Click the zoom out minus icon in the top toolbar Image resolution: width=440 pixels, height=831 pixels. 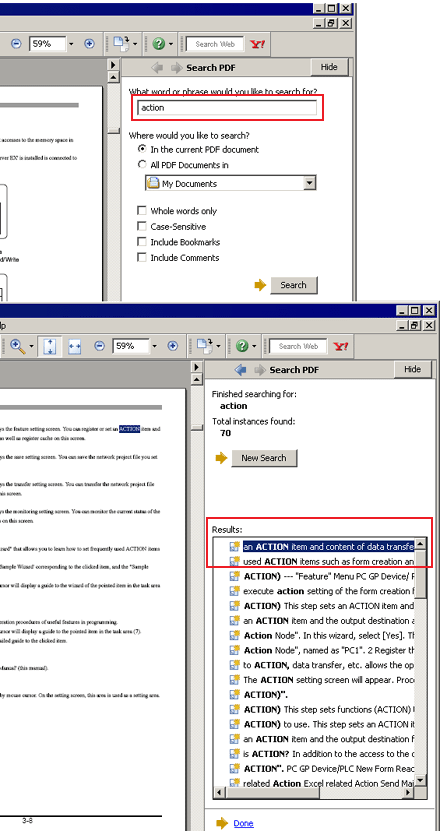pos(16,44)
